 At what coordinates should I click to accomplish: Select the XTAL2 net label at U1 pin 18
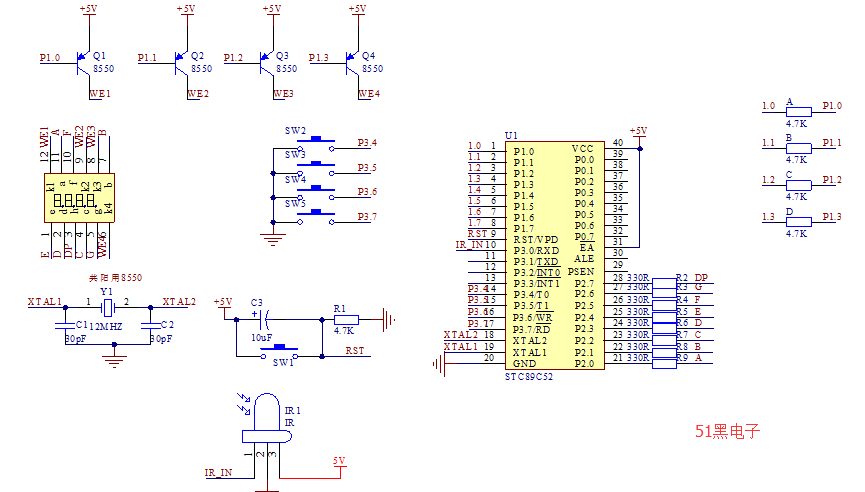tap(461, 335)
